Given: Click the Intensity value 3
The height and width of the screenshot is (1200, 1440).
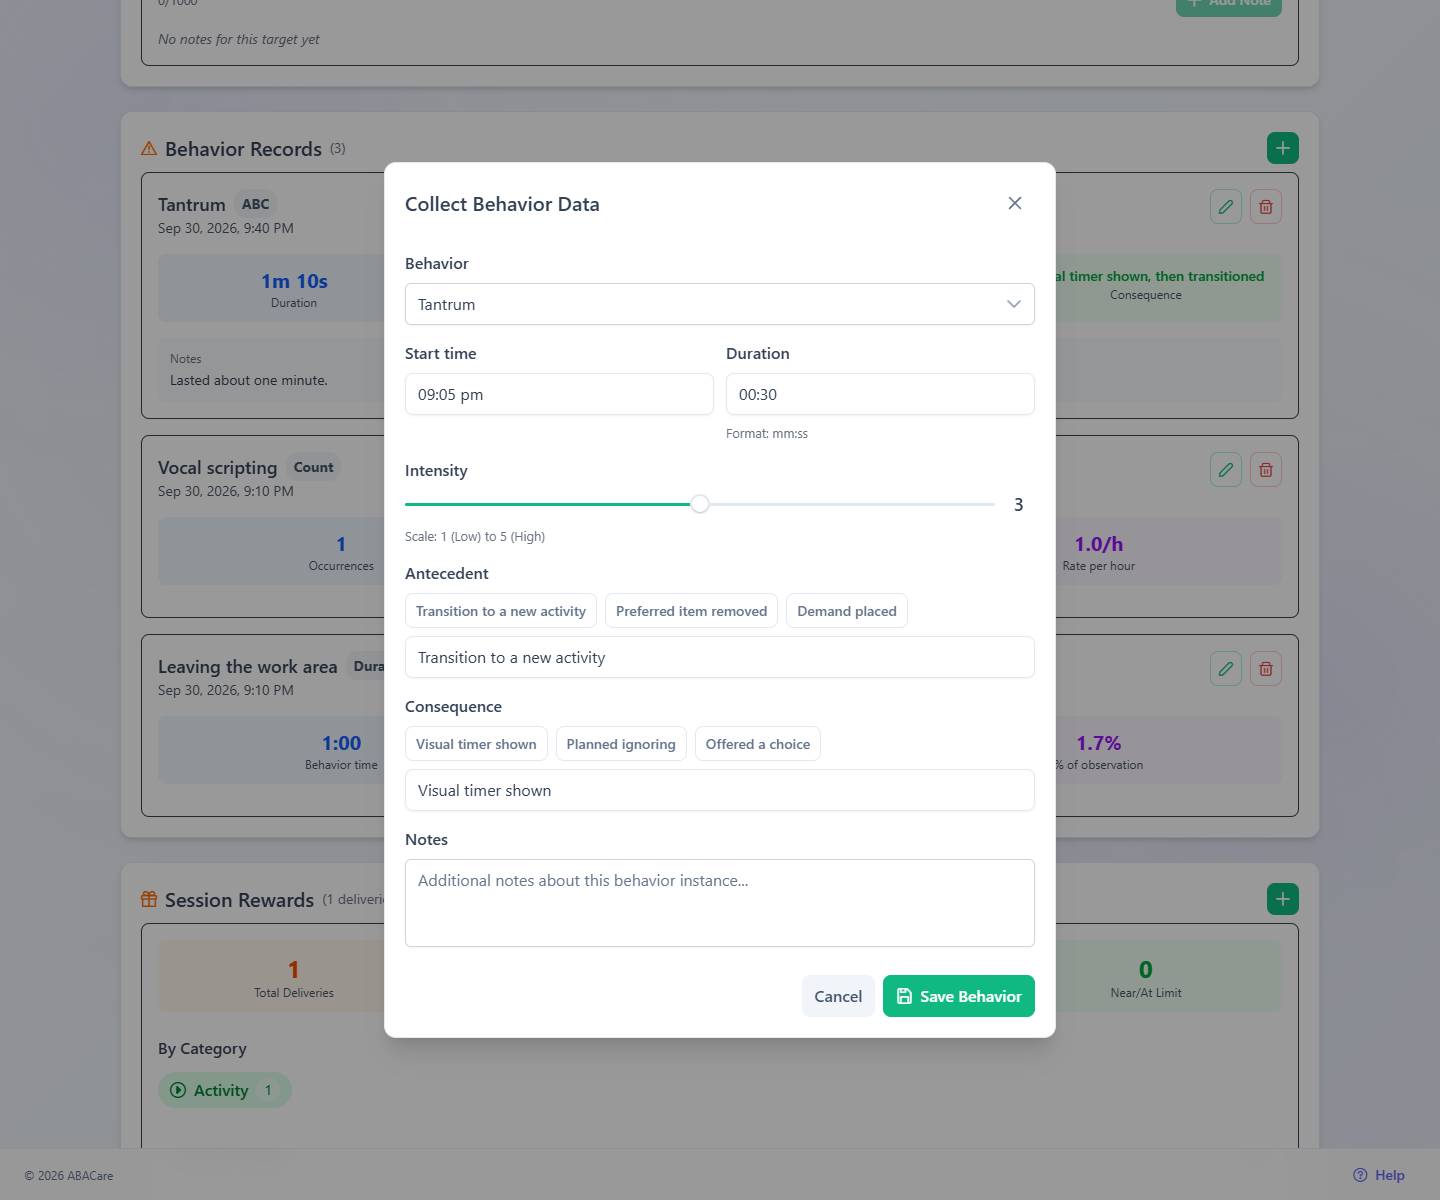Looking at the screenshot, I should (1019, 505).
